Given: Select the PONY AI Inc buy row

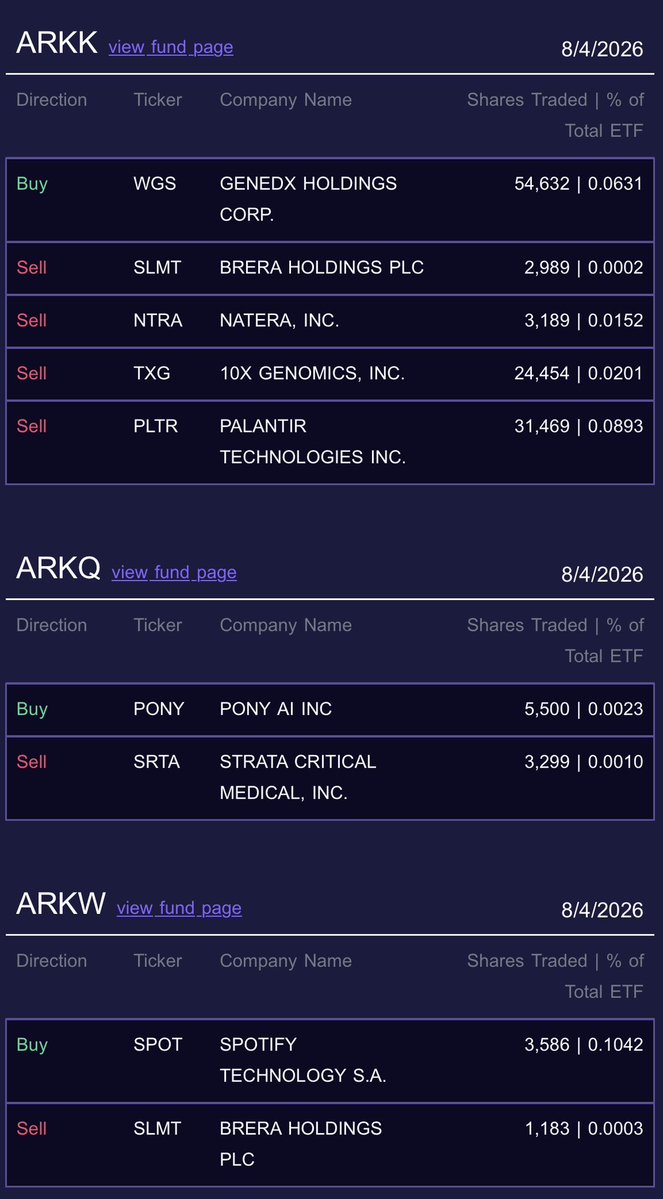Looking at the screenshot, I should [330, 710].
